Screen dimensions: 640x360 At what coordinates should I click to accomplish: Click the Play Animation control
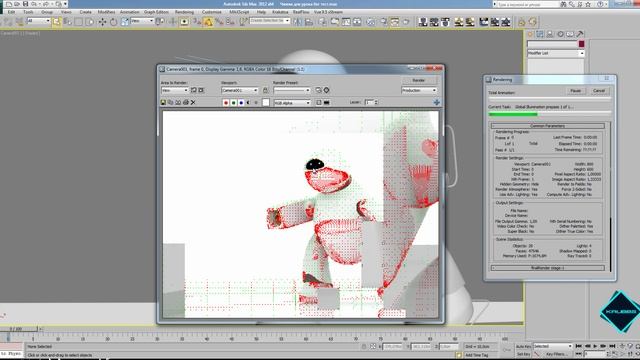pos(595,346)
